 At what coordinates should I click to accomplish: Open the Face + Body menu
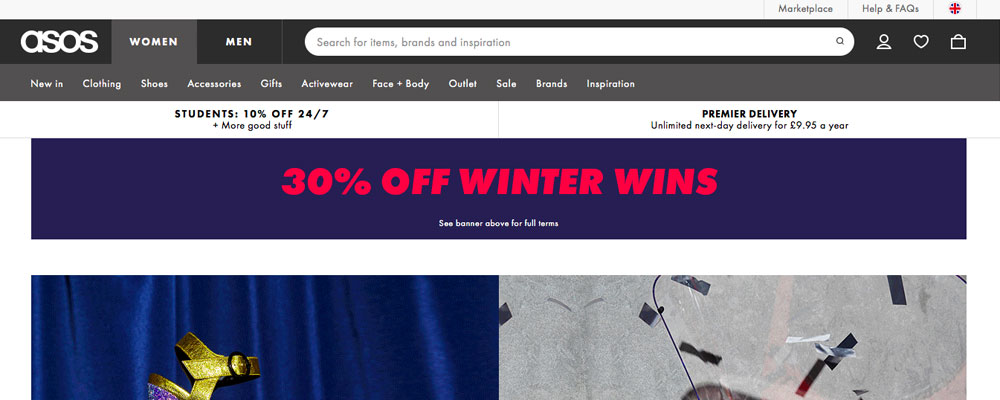[401, 84]
